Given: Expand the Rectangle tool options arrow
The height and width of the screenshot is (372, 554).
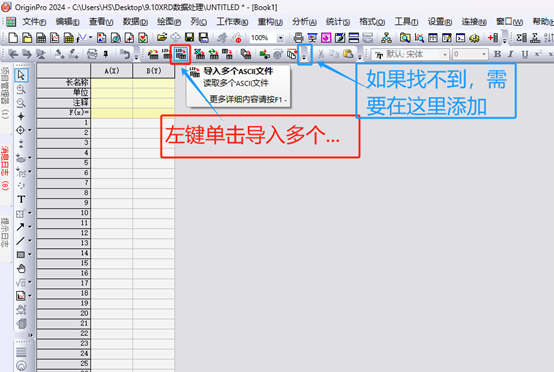Looking at the screenshot, I should pos(30,254).
